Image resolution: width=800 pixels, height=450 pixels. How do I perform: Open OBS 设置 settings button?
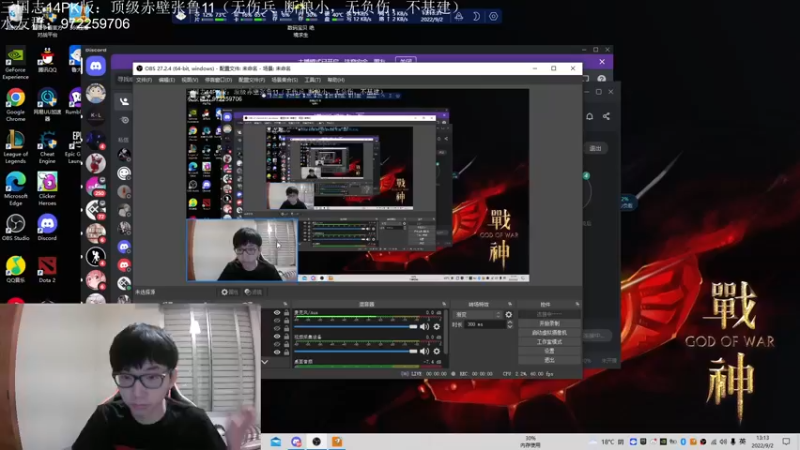549,351
